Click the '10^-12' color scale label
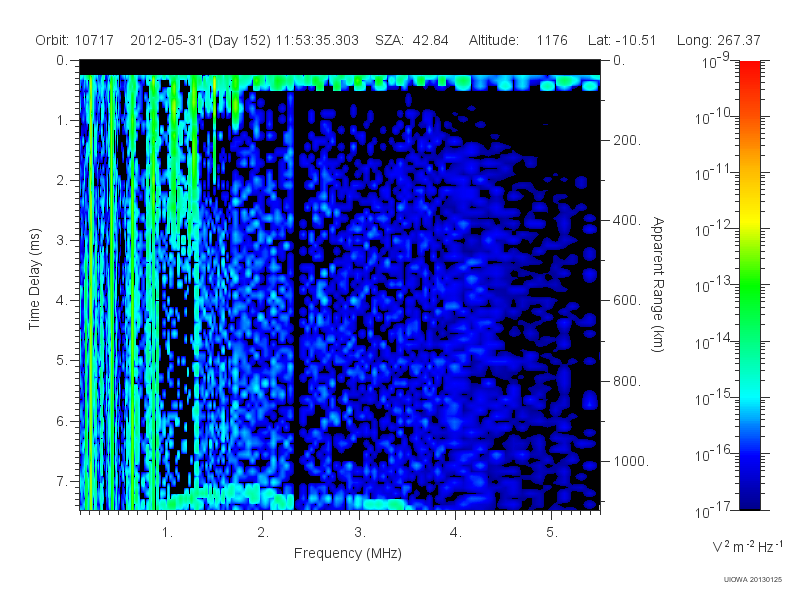This screenshot has width=800, height=600. pyautogui.click(x=712, y=229)
